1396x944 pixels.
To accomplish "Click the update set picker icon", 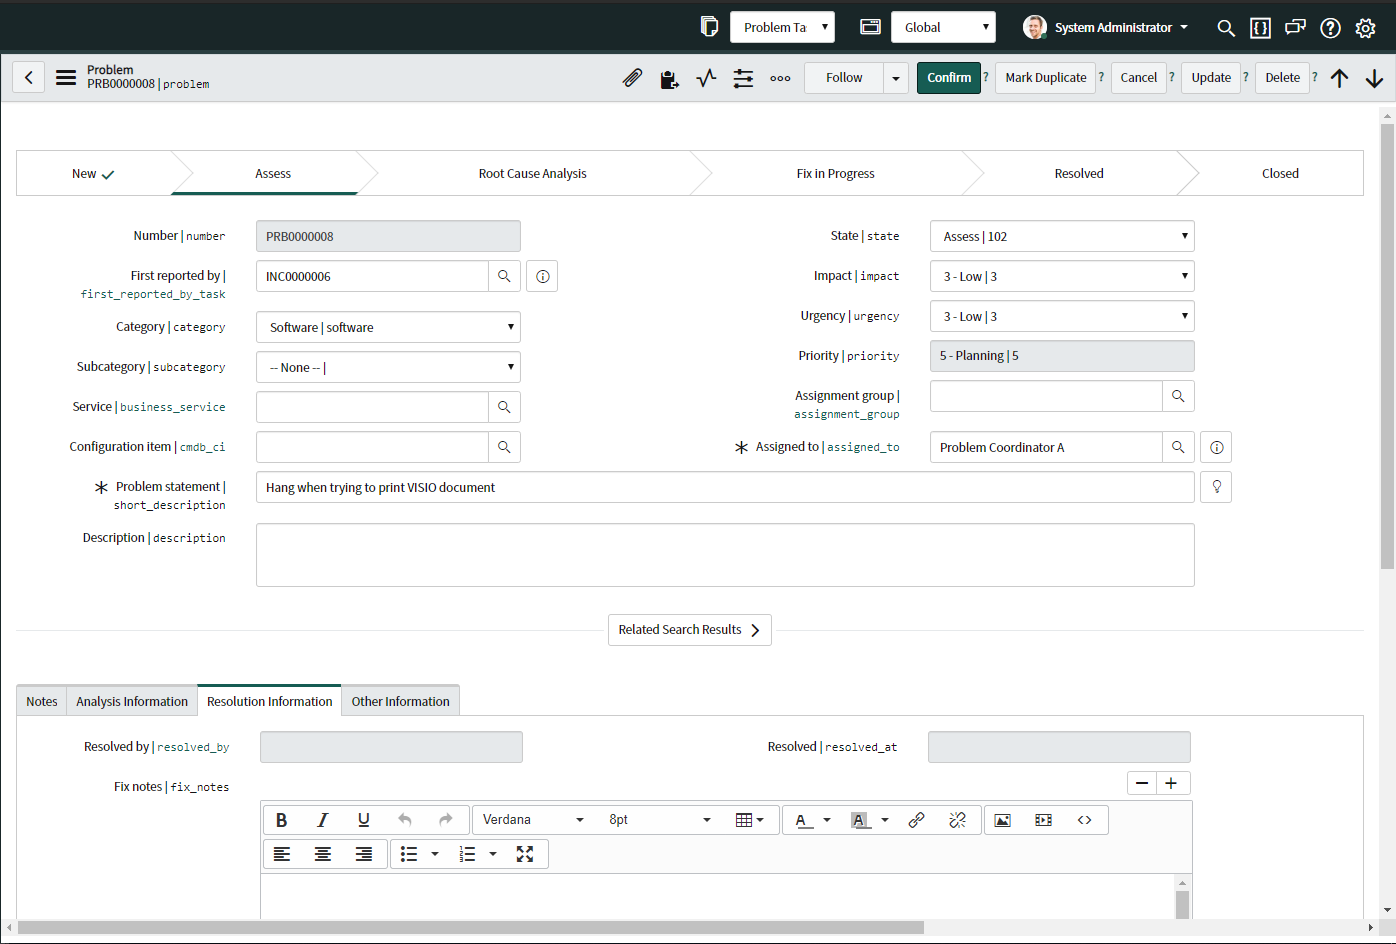I will click(709, 27).
